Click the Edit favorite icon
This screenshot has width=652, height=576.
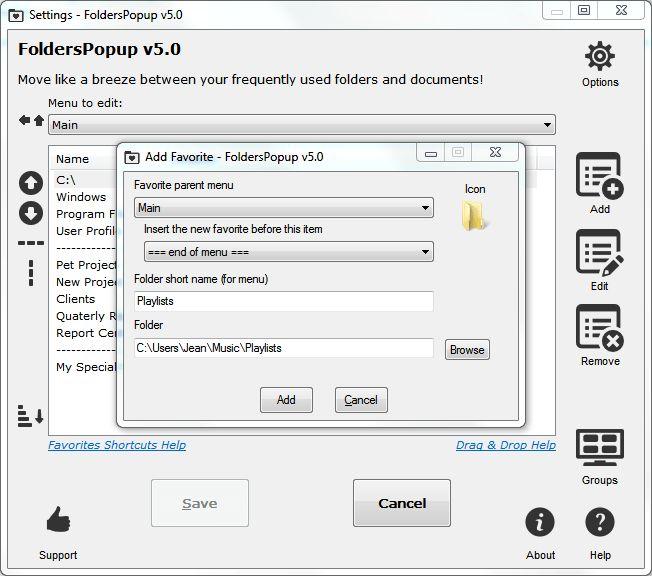pos(600,252)
